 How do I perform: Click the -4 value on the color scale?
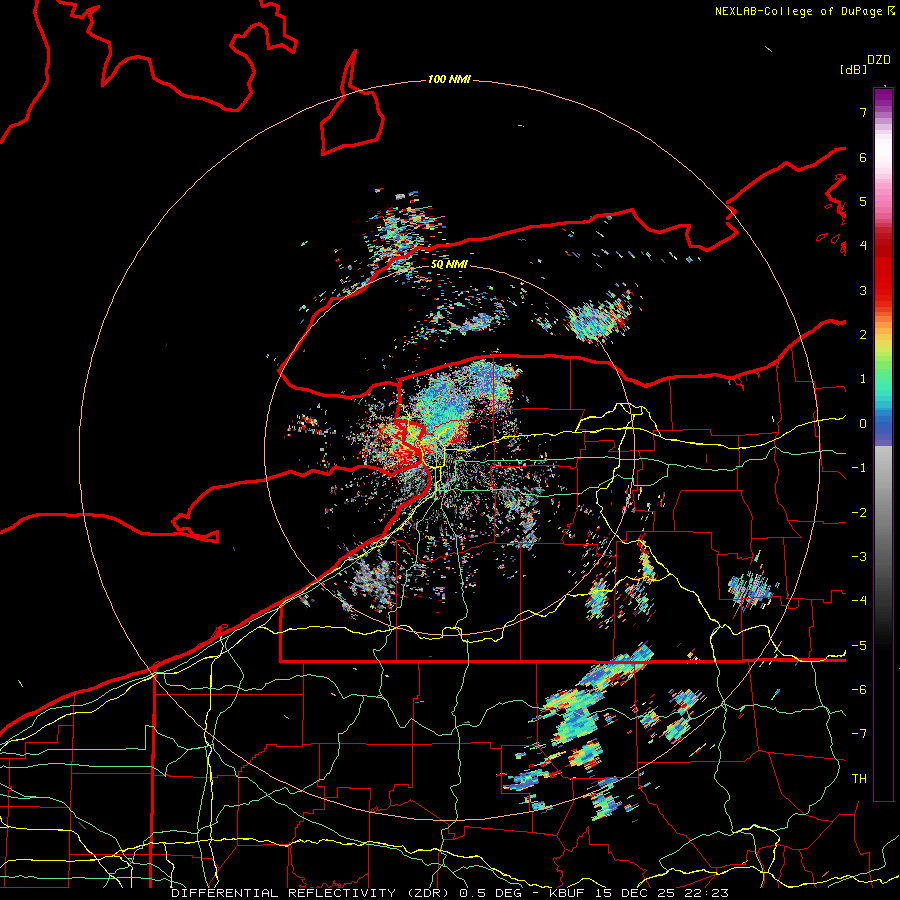tap(859, 600)
